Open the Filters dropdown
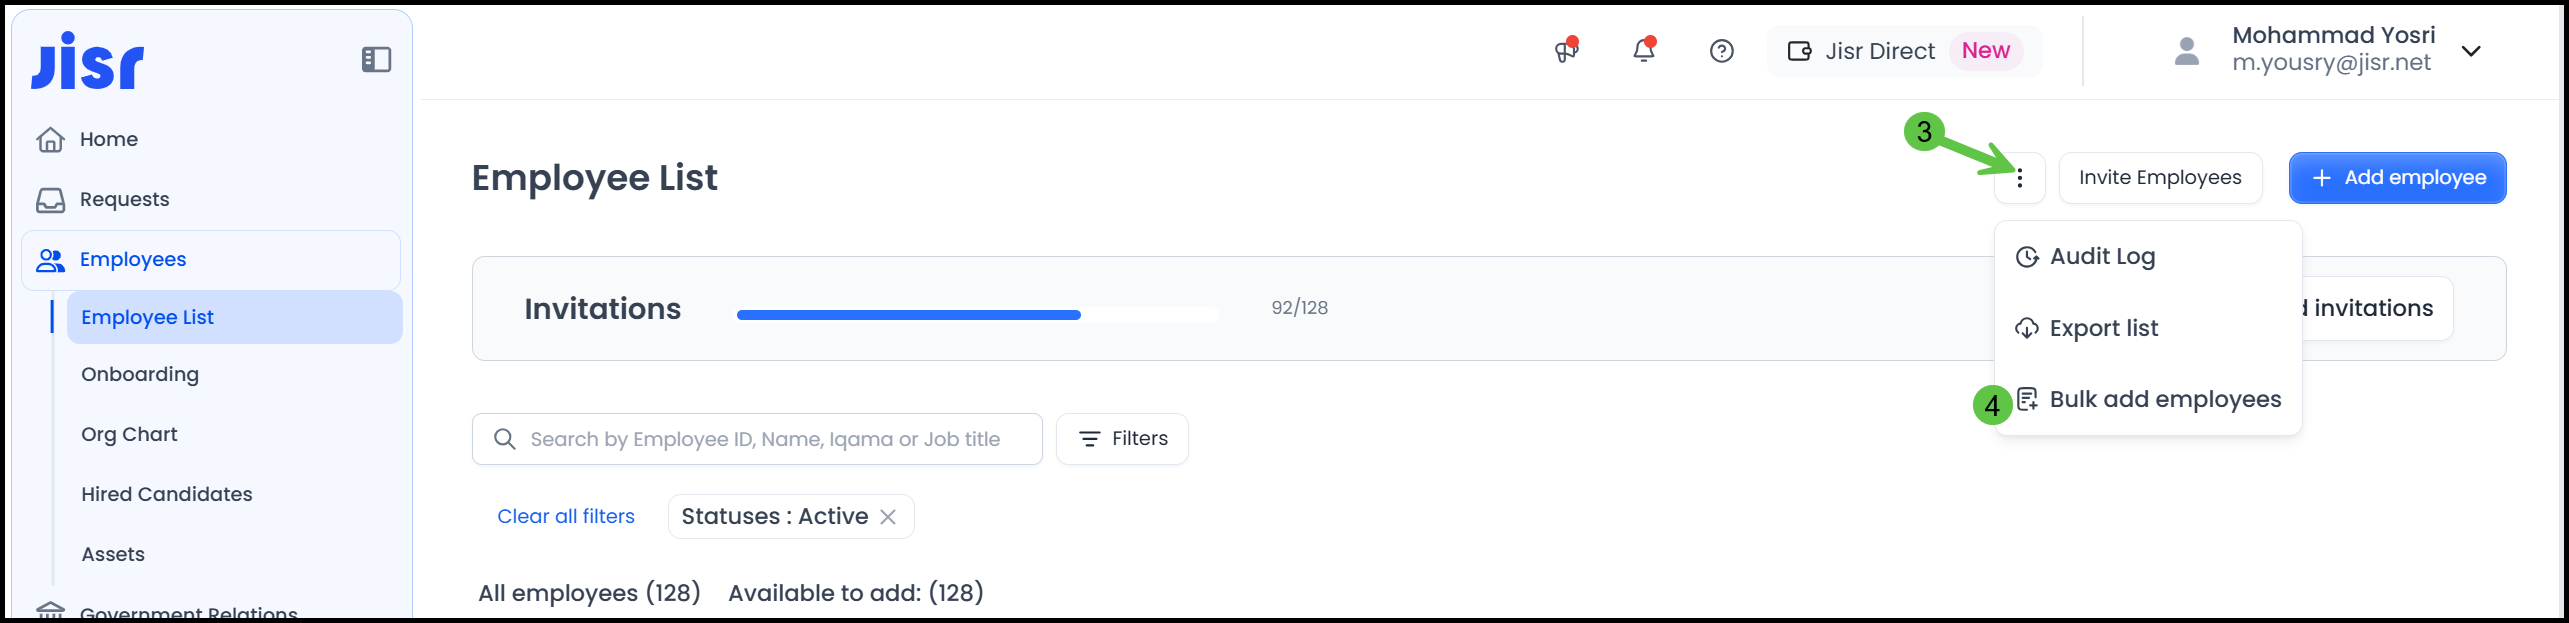 click(1122, 439)
